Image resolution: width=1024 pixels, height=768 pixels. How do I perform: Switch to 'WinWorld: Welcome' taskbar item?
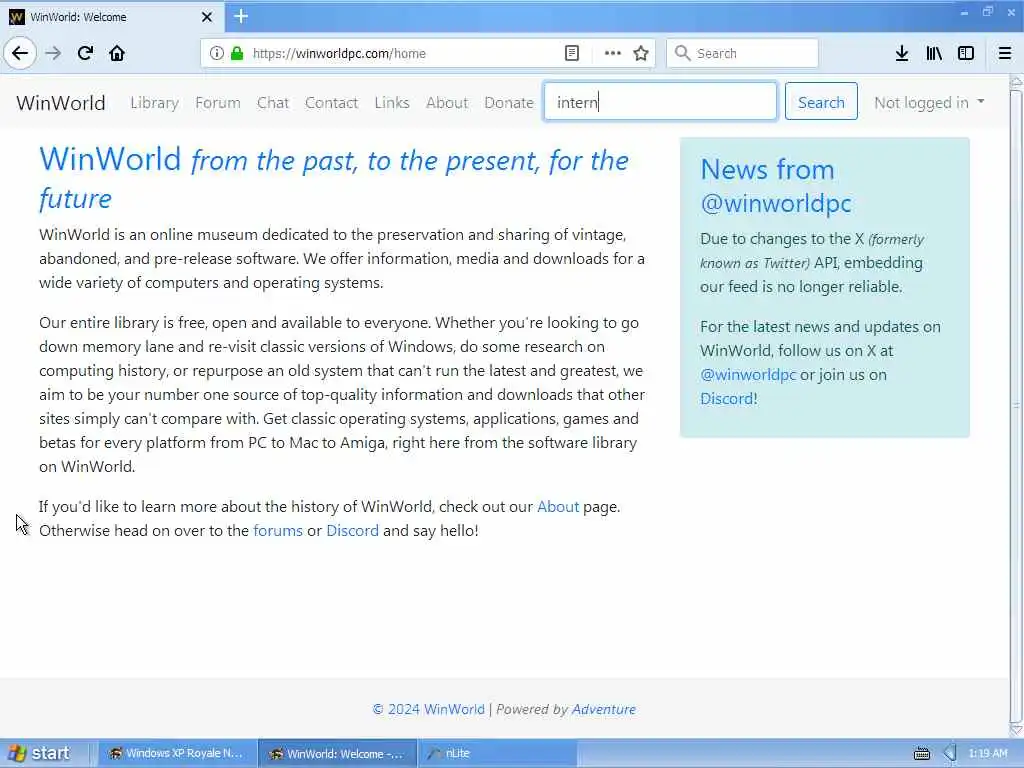(x=338, y=753)
